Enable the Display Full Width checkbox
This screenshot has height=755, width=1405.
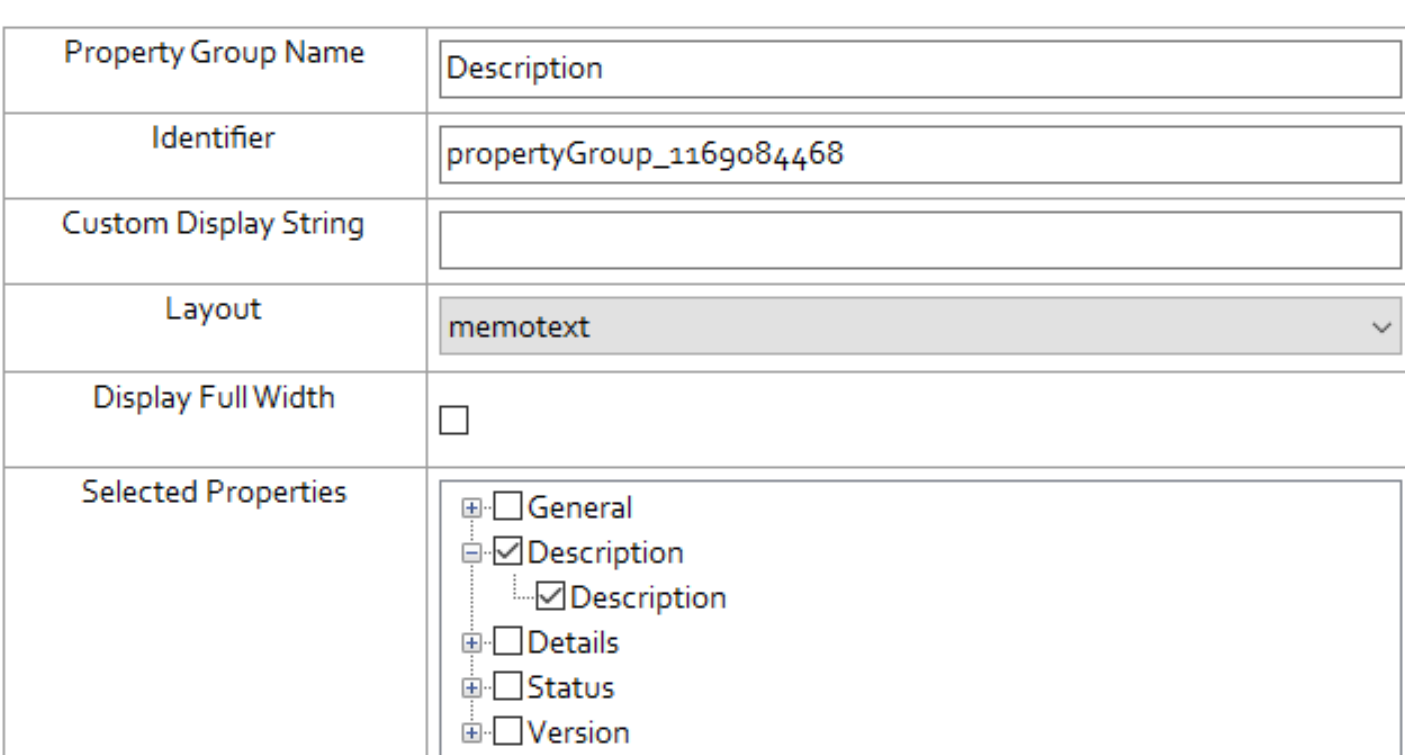[455, 422]
